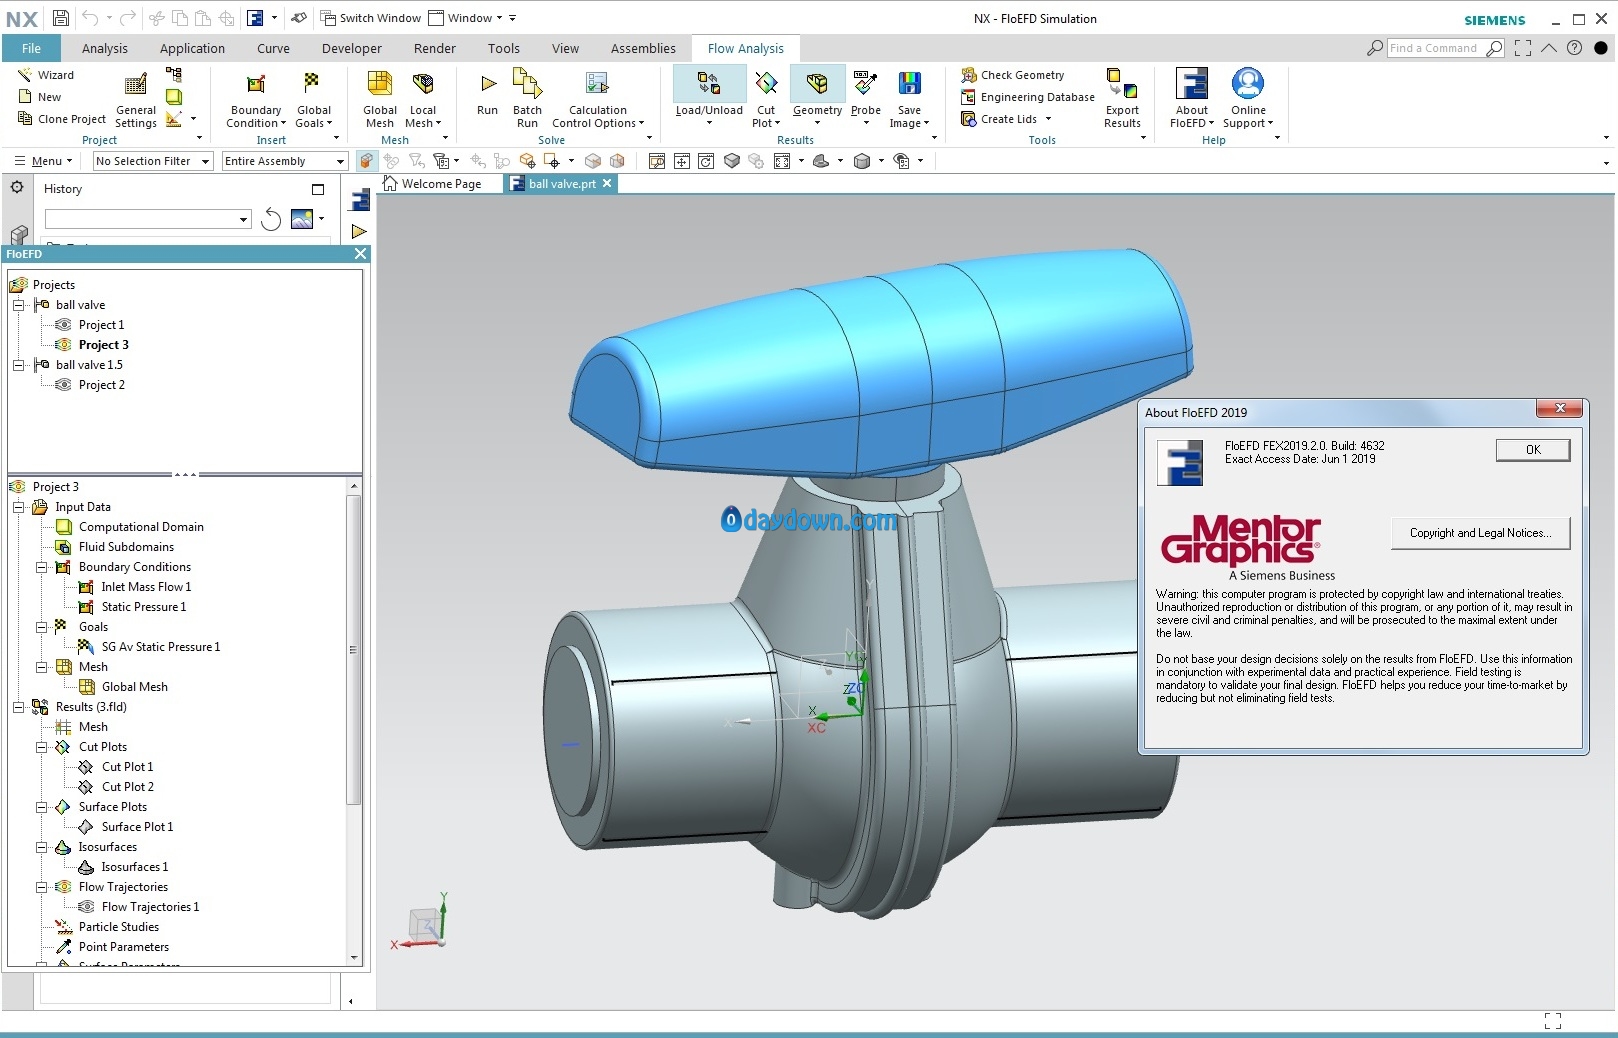Viewport: 1618px width, 1038px height.
Task: Open About FloEFD help menu
Action: pos(1192,100)
